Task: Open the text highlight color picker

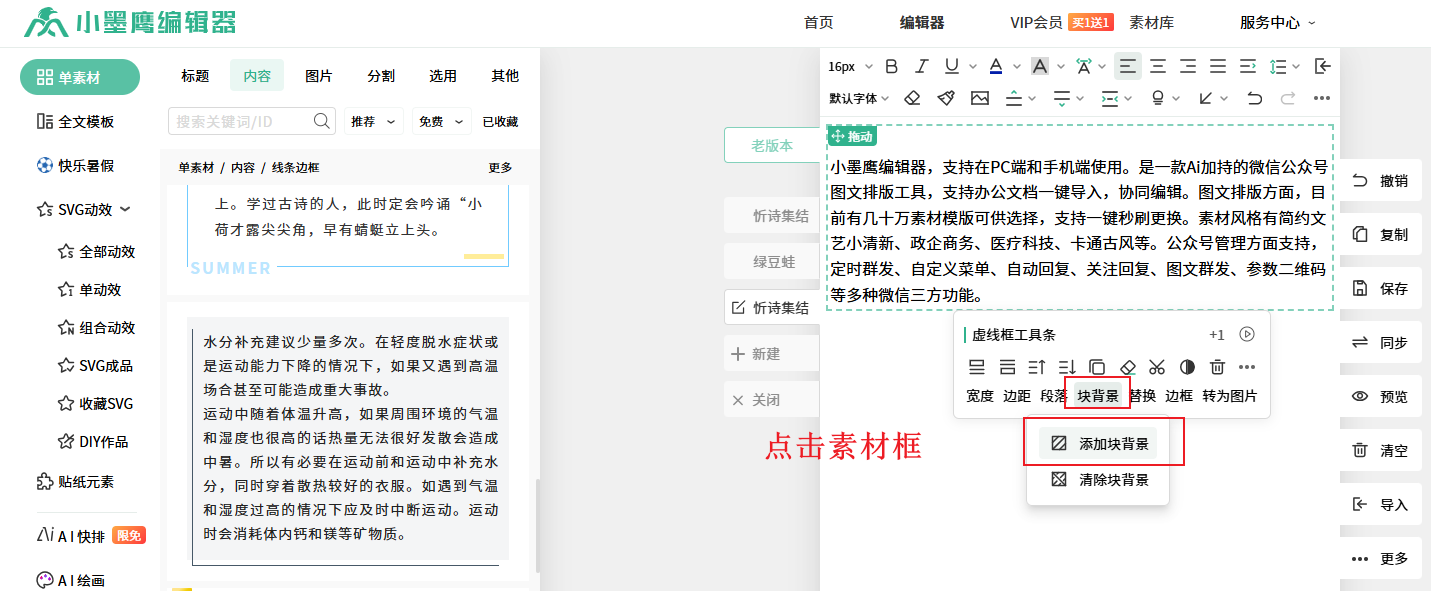Action: click(1040, 66)
